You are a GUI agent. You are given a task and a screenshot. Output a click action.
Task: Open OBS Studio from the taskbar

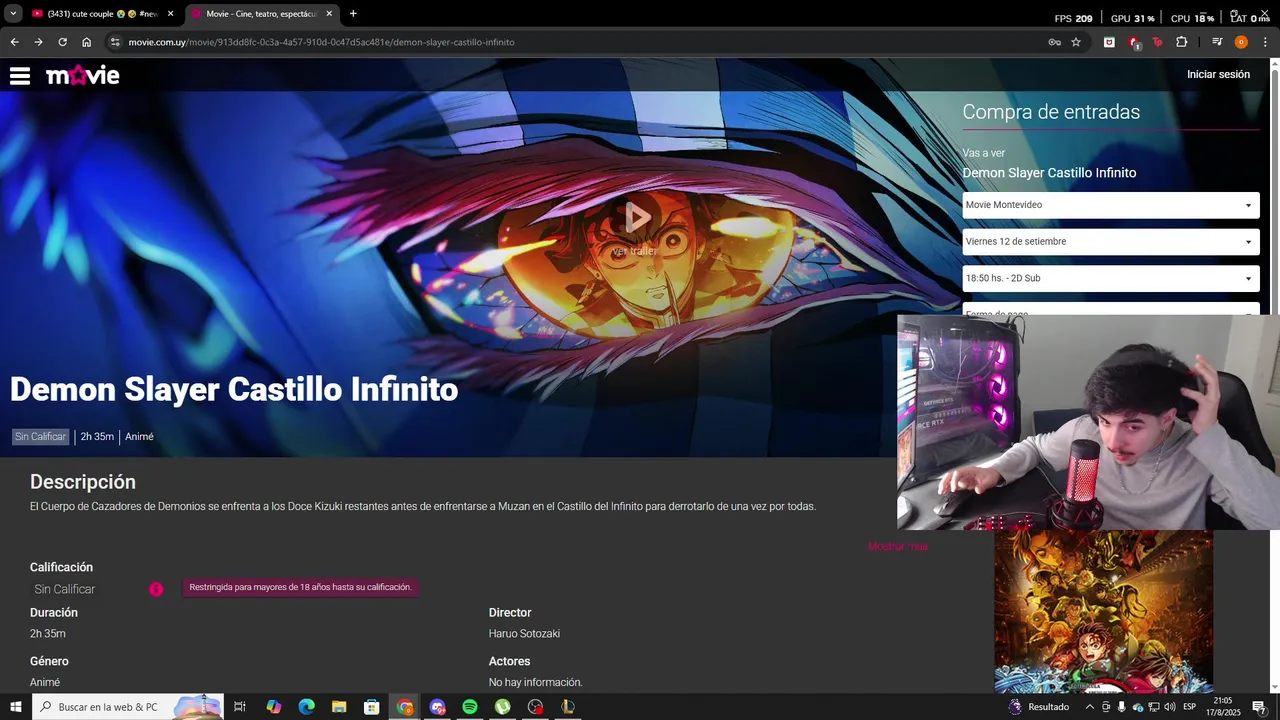point(535,707)
